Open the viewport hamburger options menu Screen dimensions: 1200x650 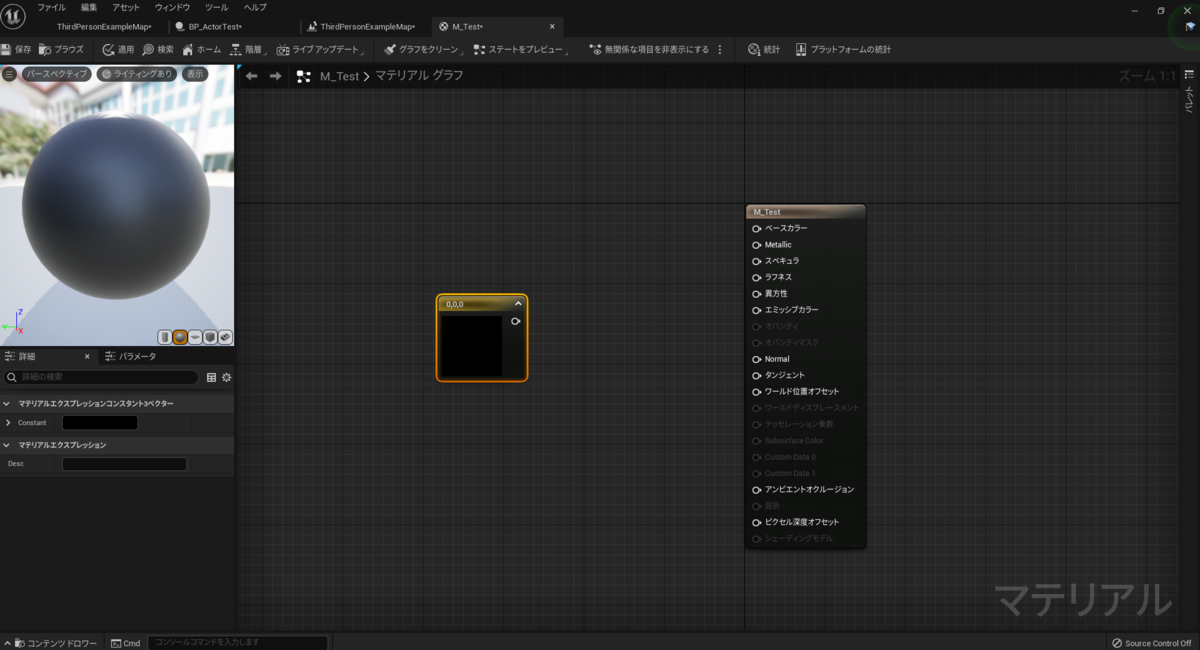[9, 74]
